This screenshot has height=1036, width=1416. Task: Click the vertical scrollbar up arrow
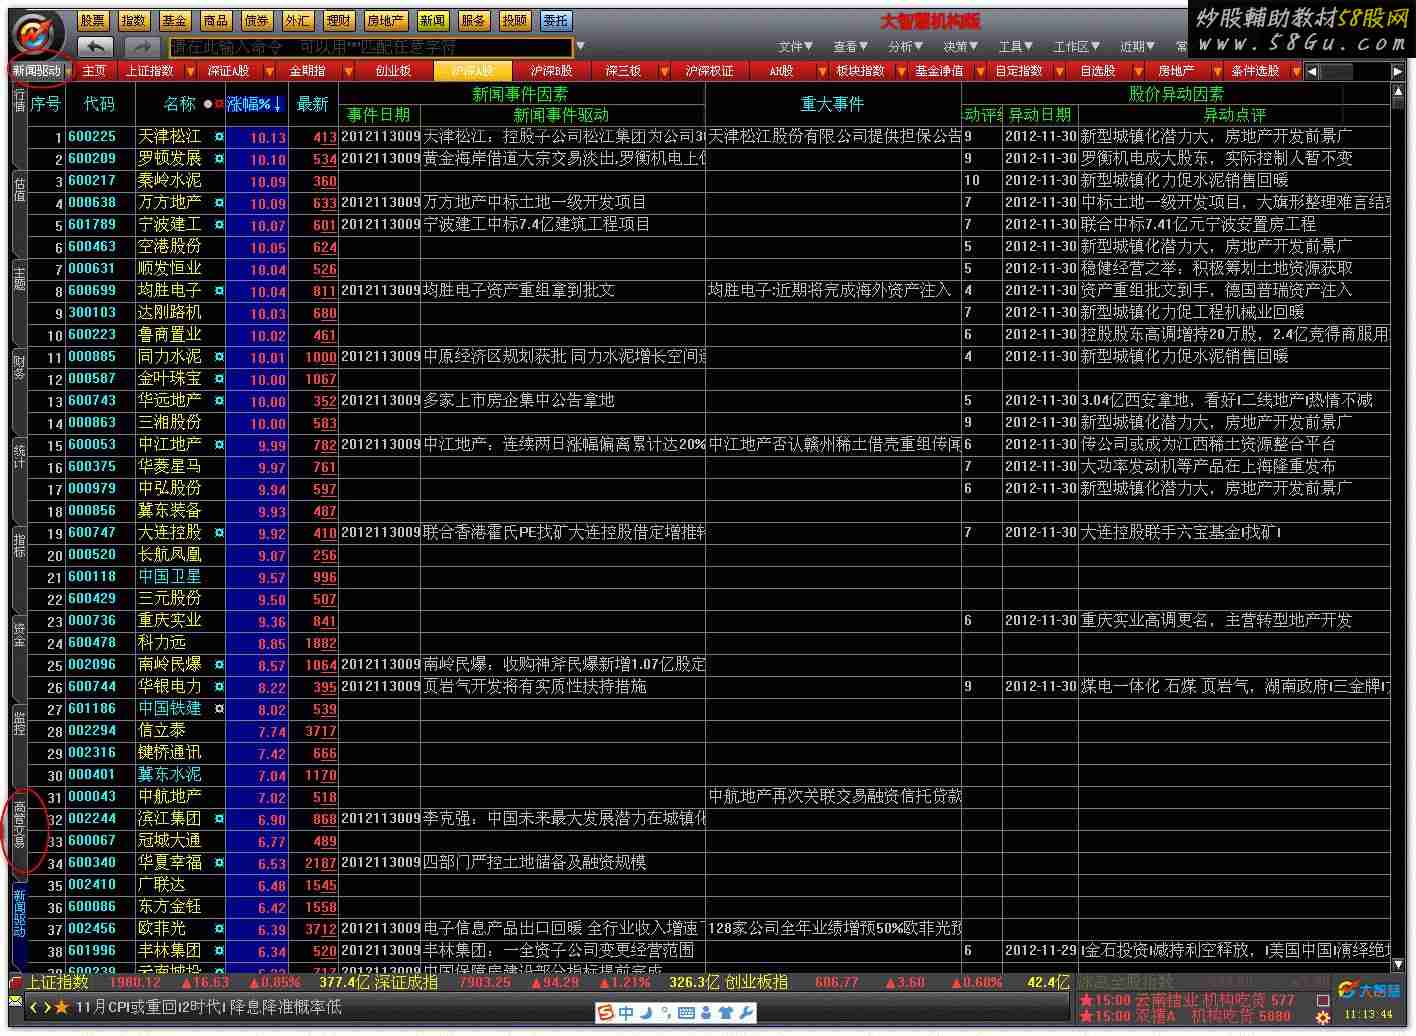(x=1398, y=92)
